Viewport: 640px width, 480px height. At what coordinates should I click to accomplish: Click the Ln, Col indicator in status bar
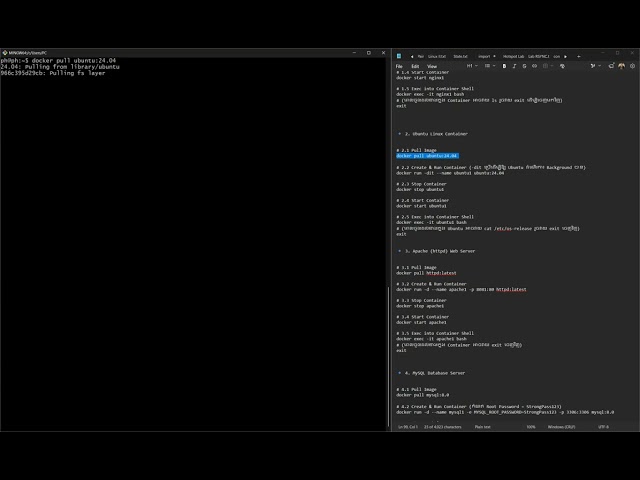pyautogui.click(x=408, y=427)
